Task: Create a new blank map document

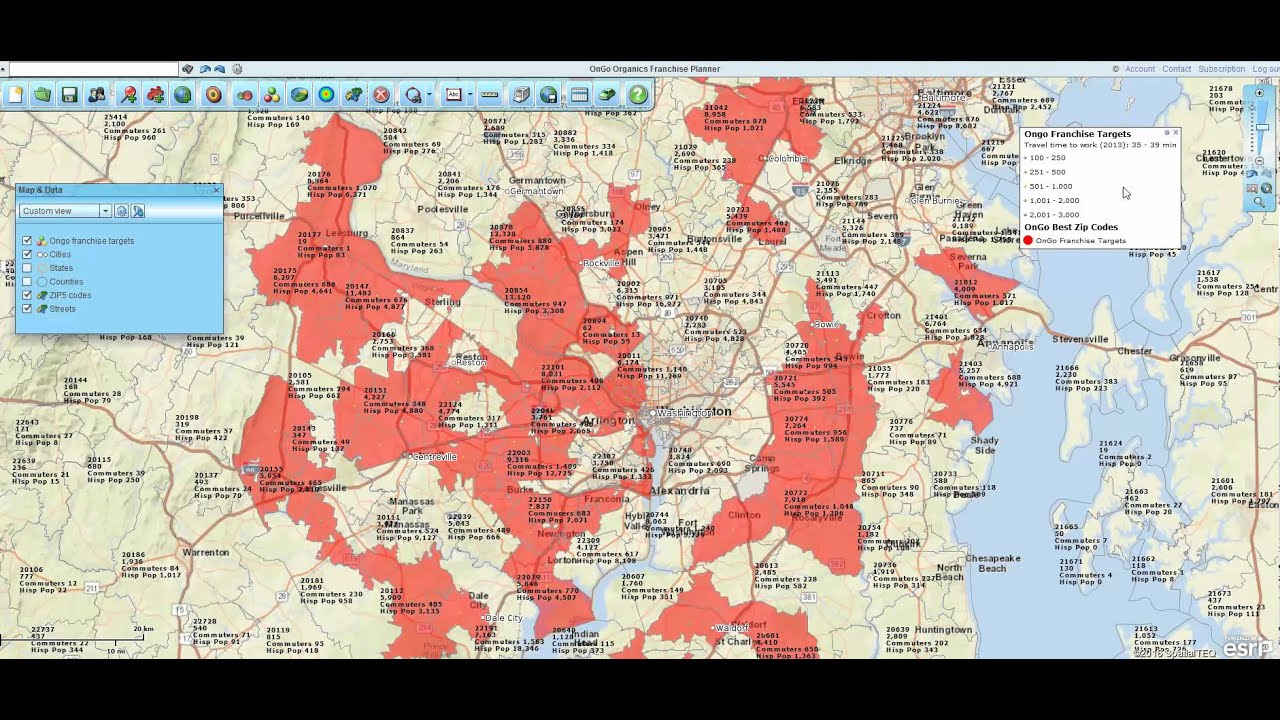Action: [x=14, y=95]
